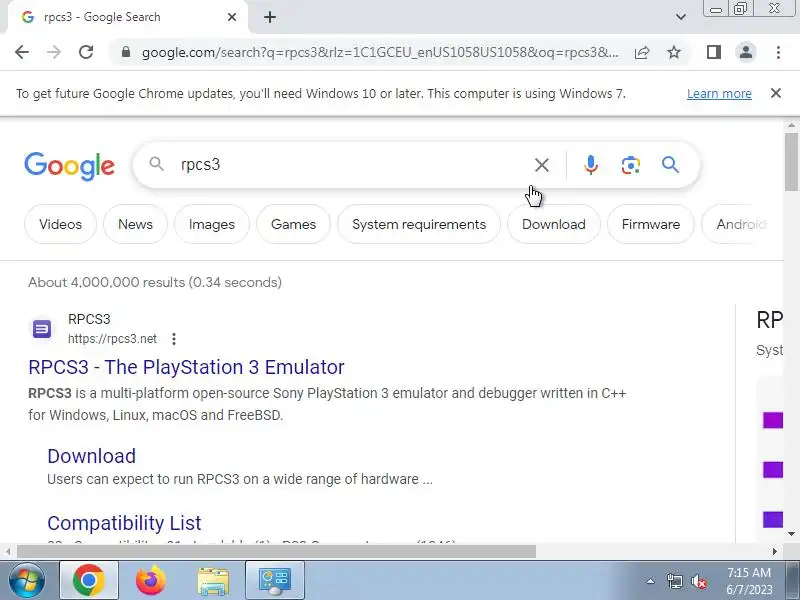Clear the search box with the X

[x=542, y=165]
